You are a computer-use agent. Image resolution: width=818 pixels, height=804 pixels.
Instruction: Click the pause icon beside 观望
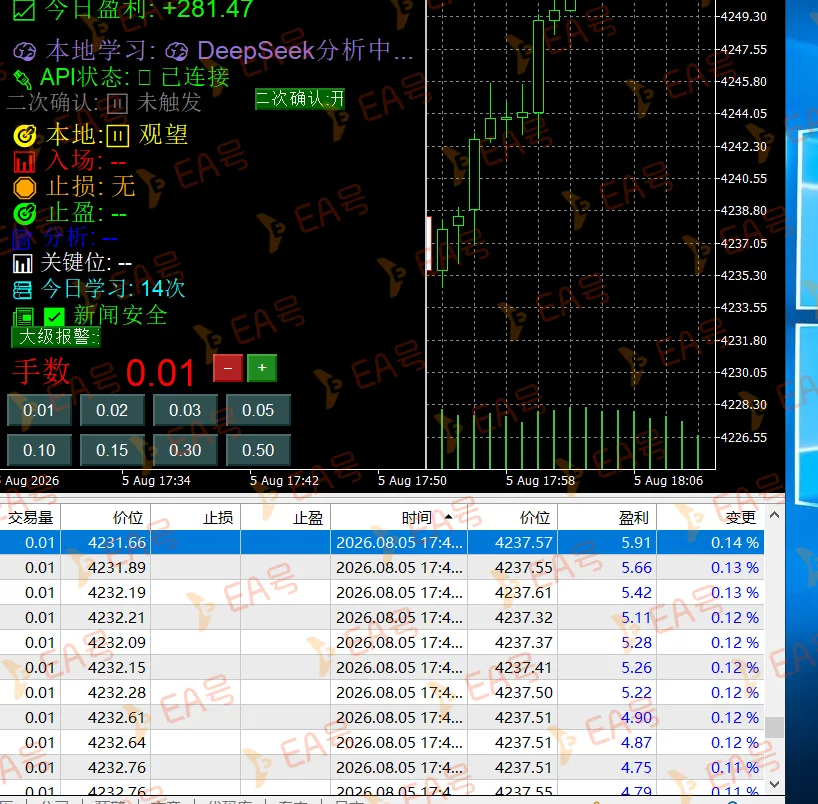[x=118, y=136]
